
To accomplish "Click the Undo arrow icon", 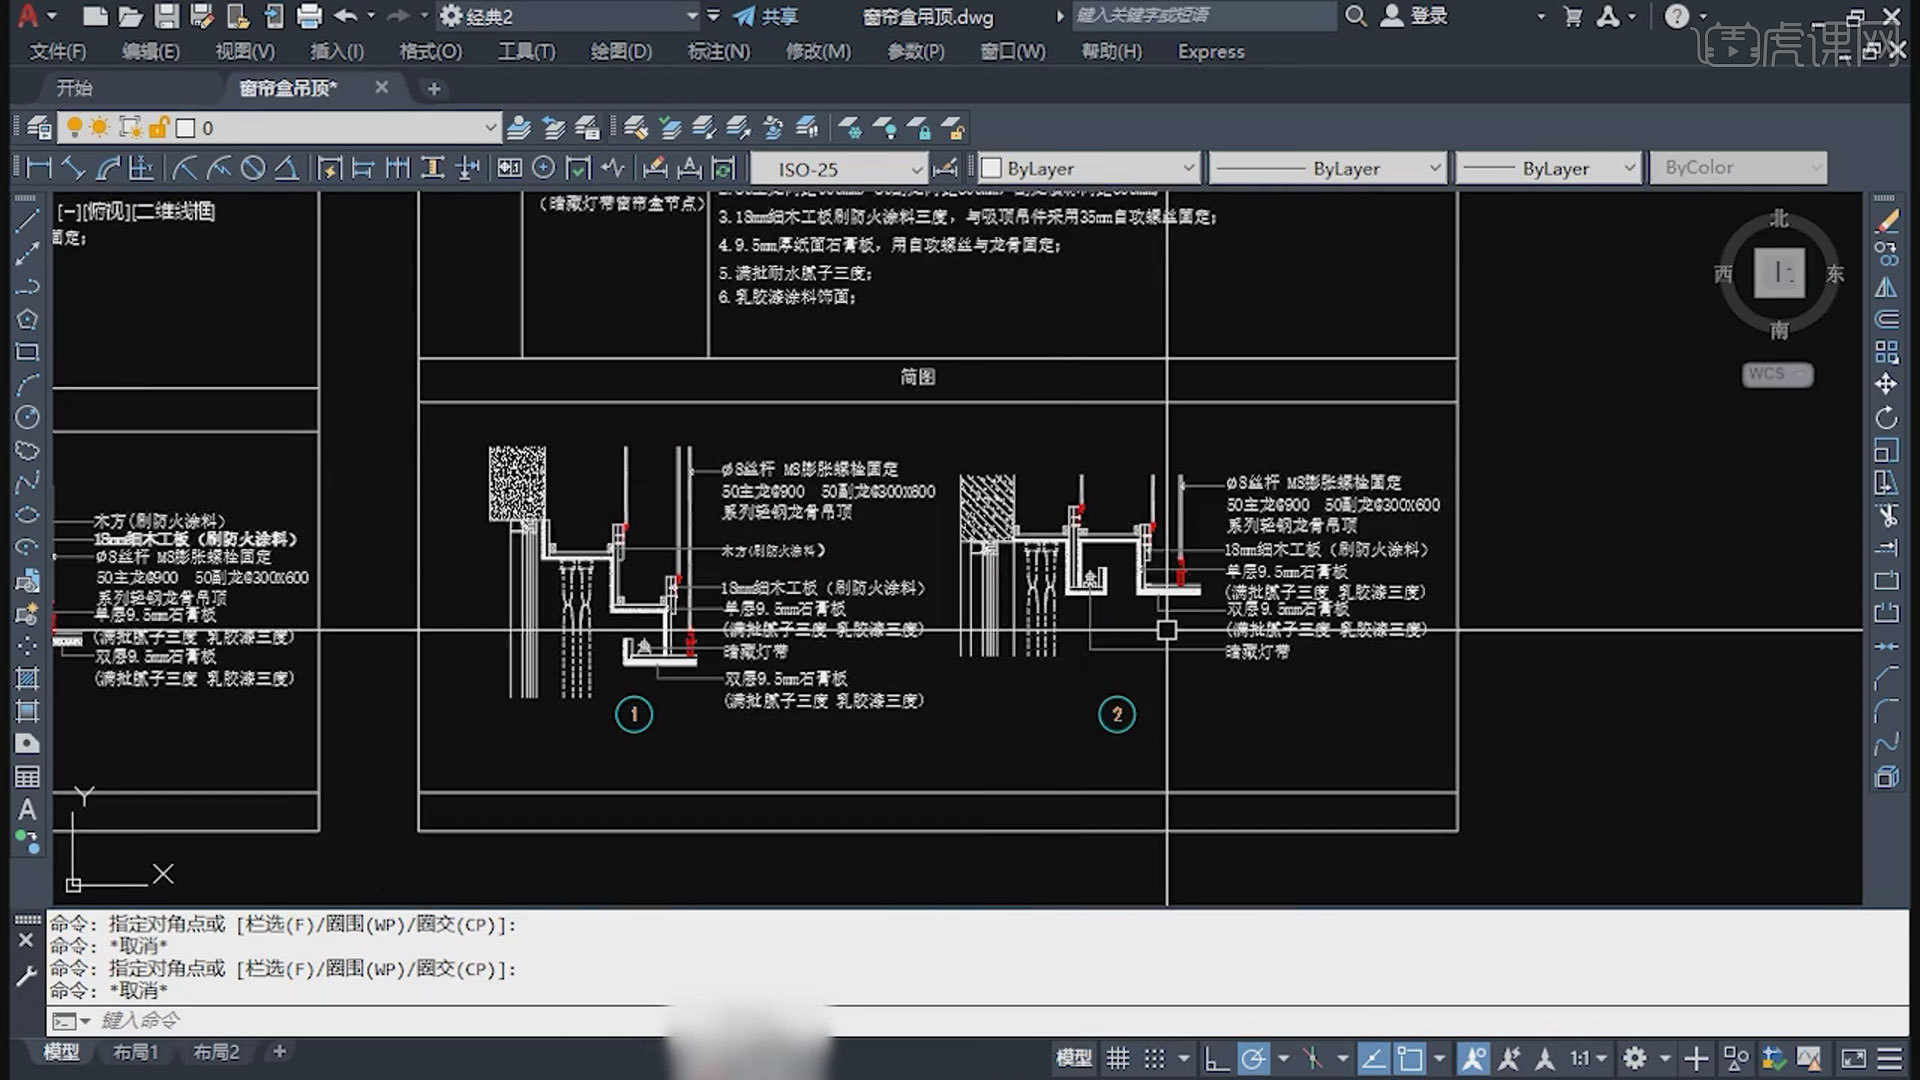I will (x=346, y=16).
